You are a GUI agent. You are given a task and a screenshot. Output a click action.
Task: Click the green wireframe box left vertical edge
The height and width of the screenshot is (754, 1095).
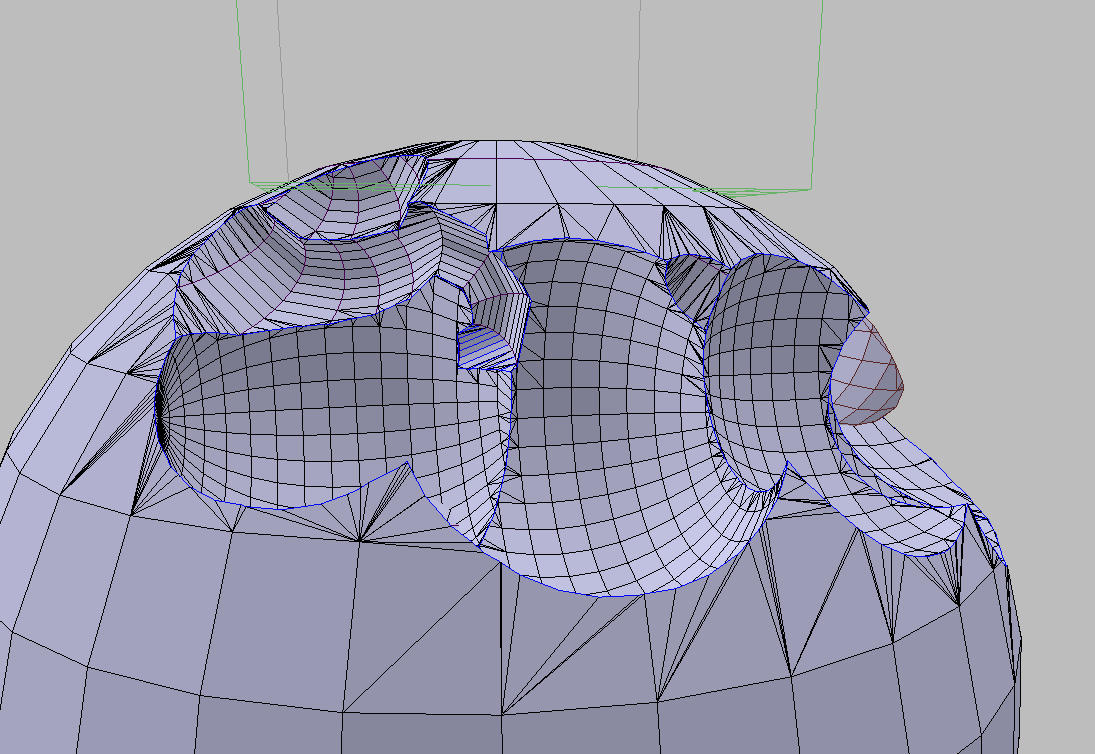[x=241, y=90]
